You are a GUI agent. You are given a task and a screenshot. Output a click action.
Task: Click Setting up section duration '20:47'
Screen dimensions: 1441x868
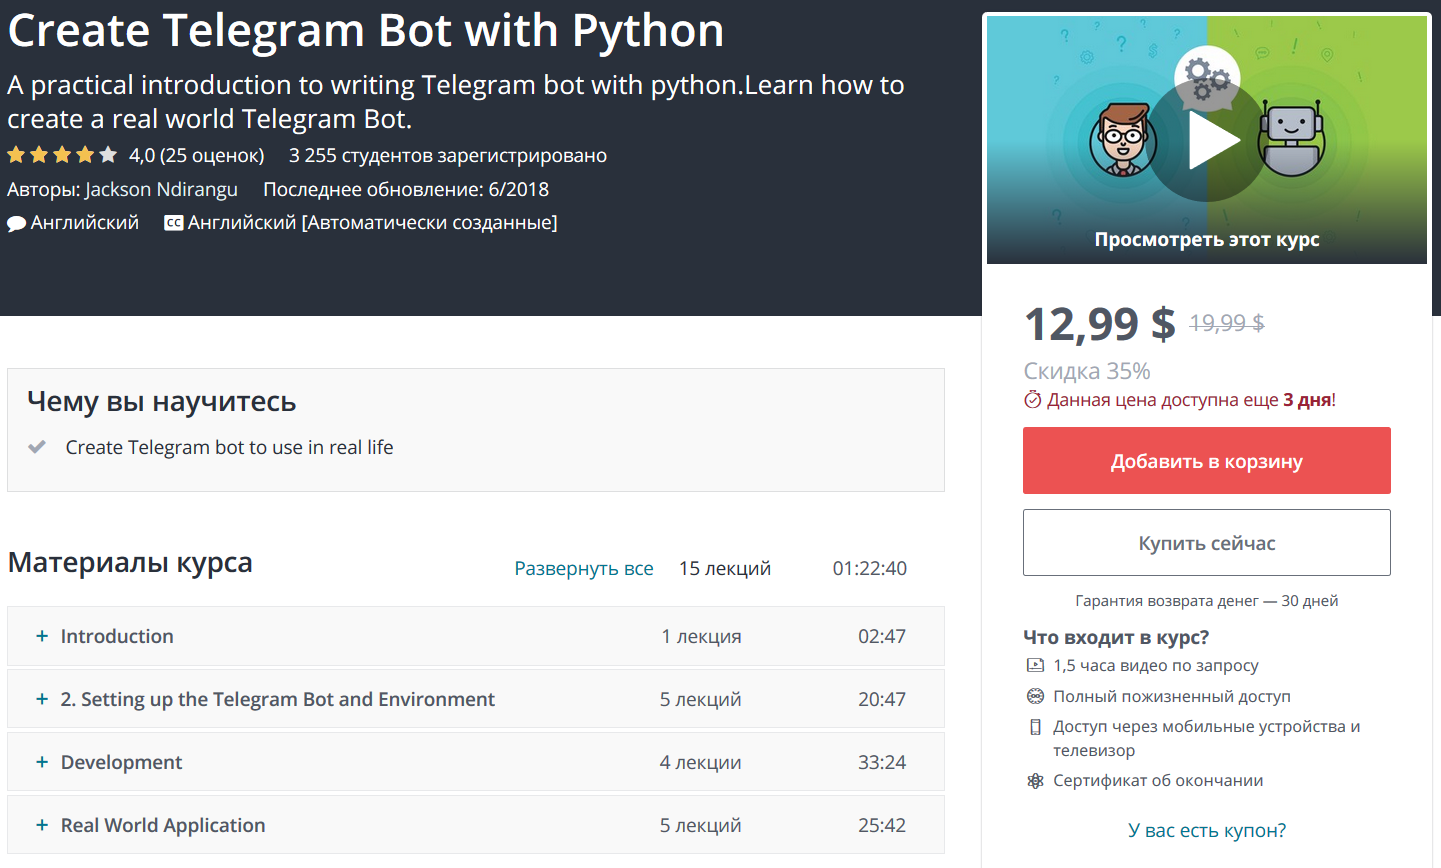coord(882,699)
